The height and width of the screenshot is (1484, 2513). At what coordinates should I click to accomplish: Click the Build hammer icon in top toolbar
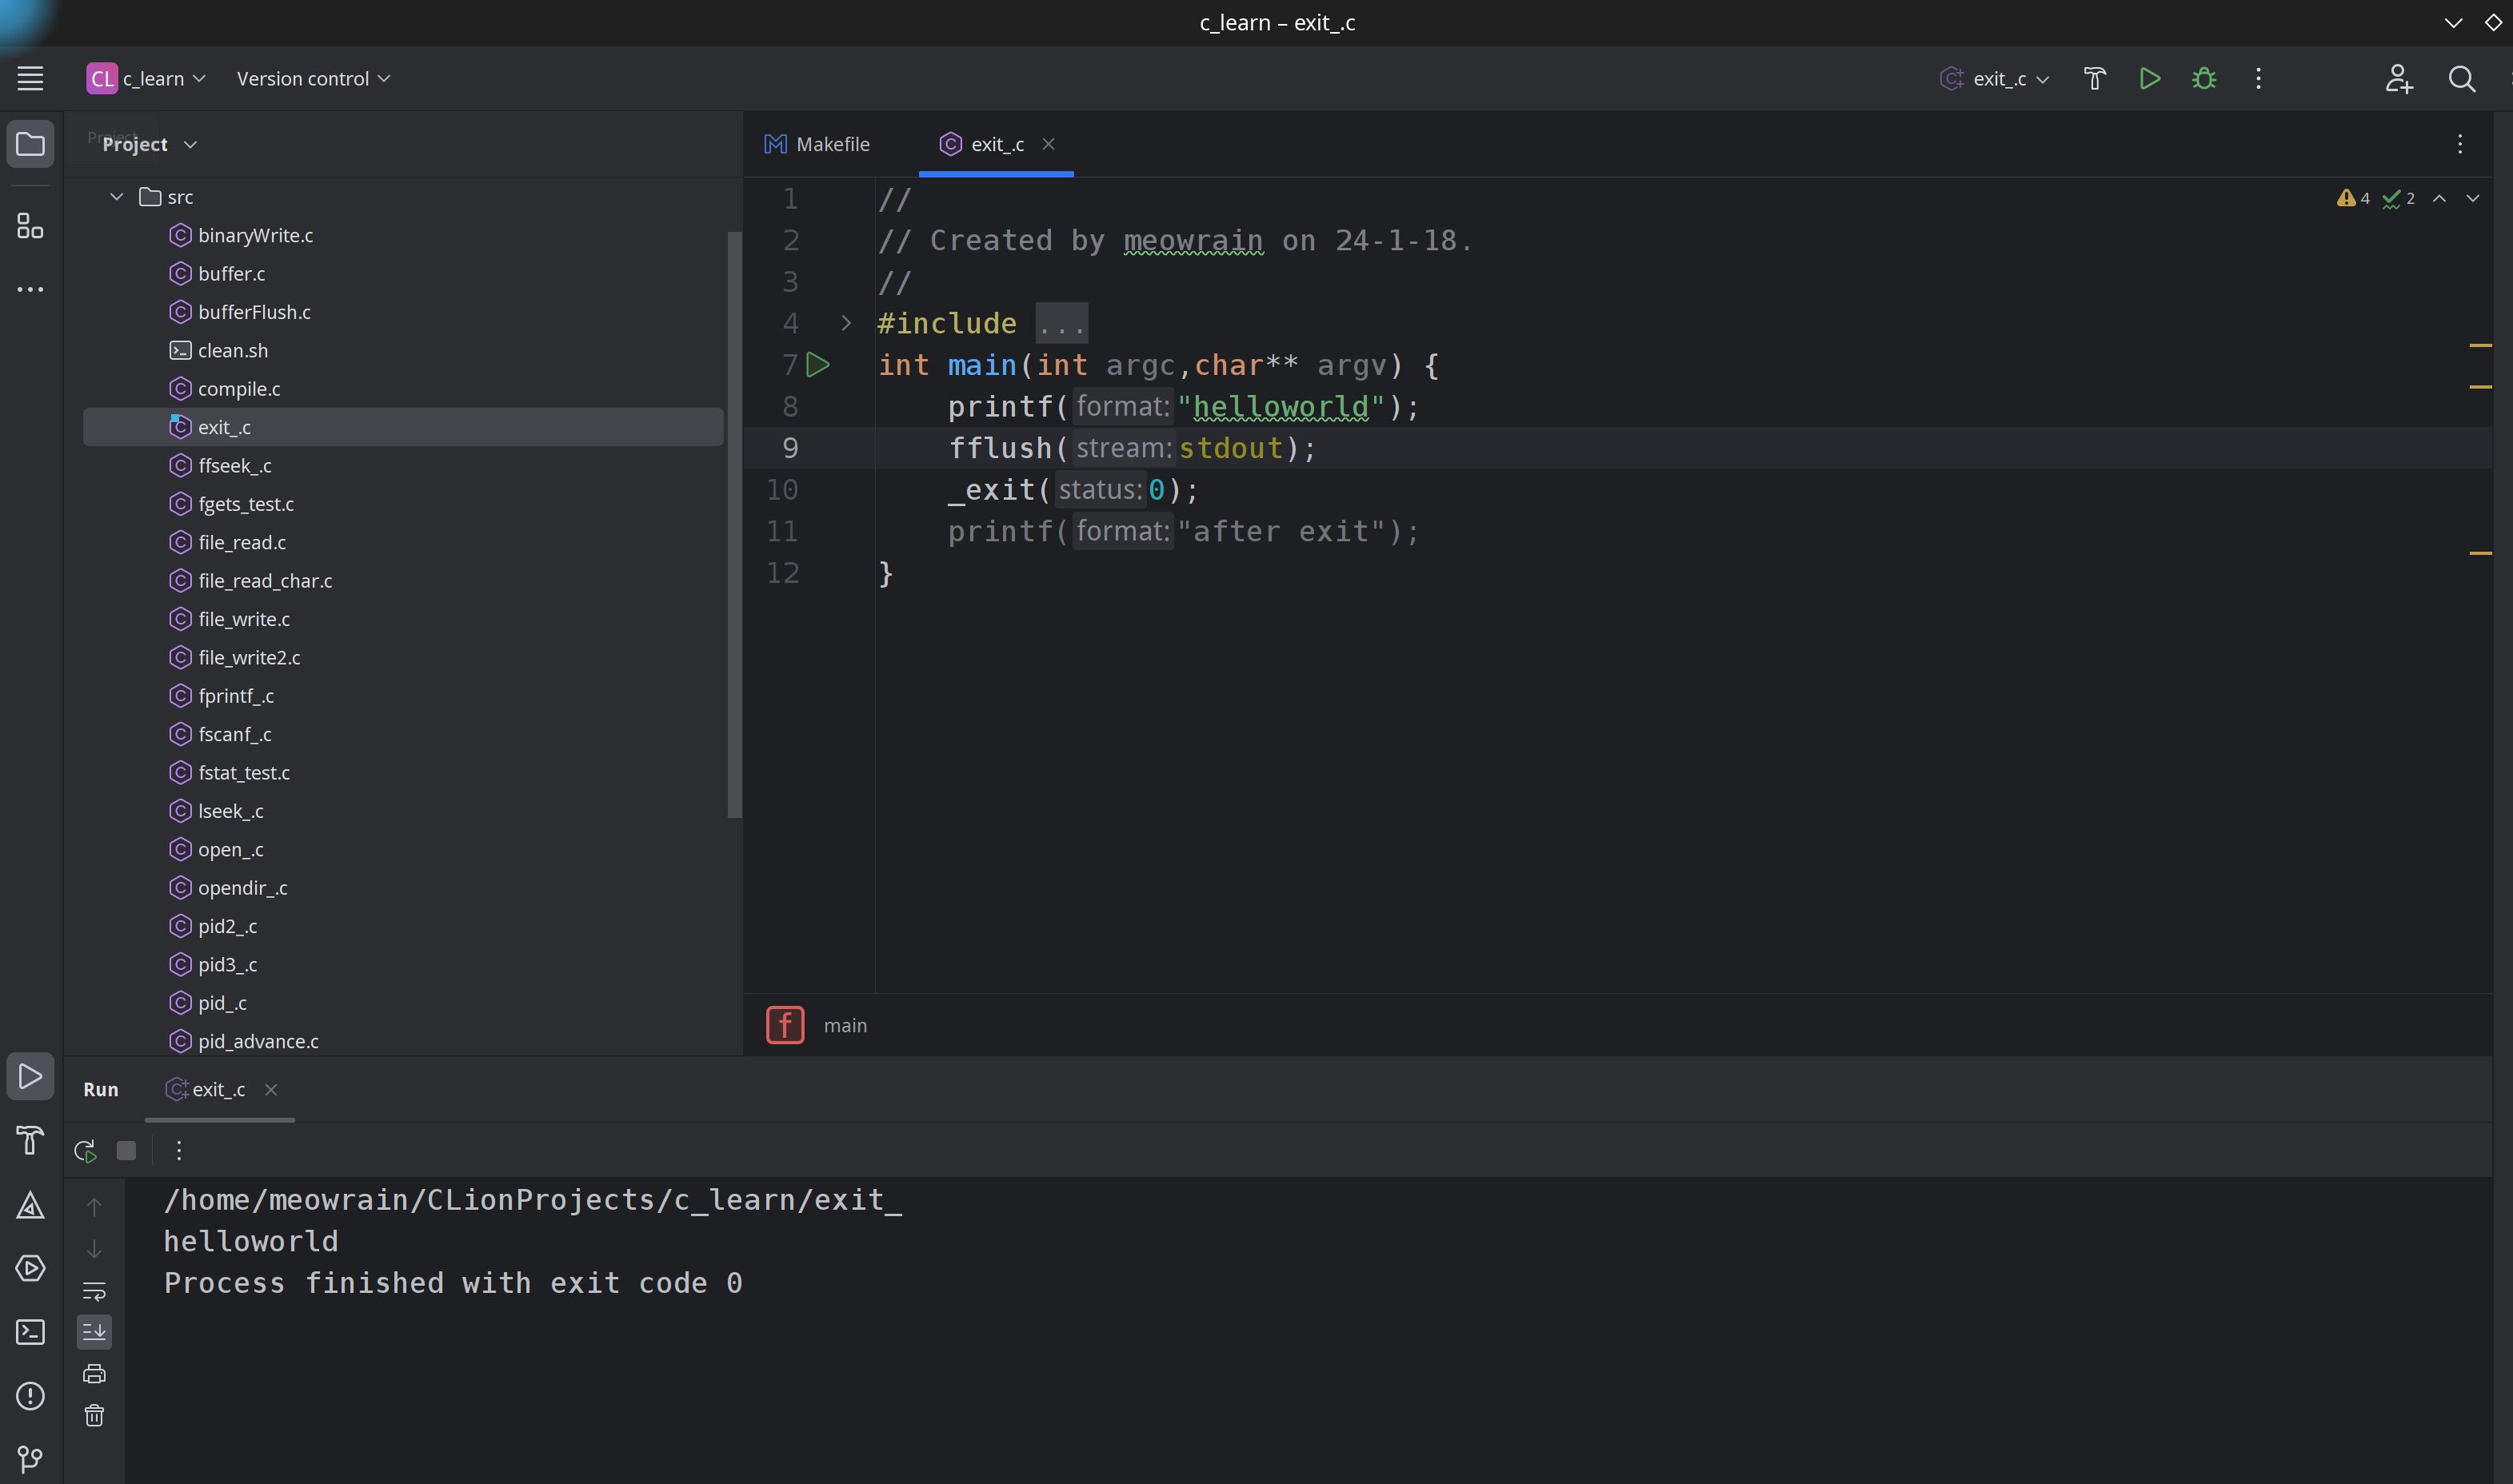point(2094,78)
